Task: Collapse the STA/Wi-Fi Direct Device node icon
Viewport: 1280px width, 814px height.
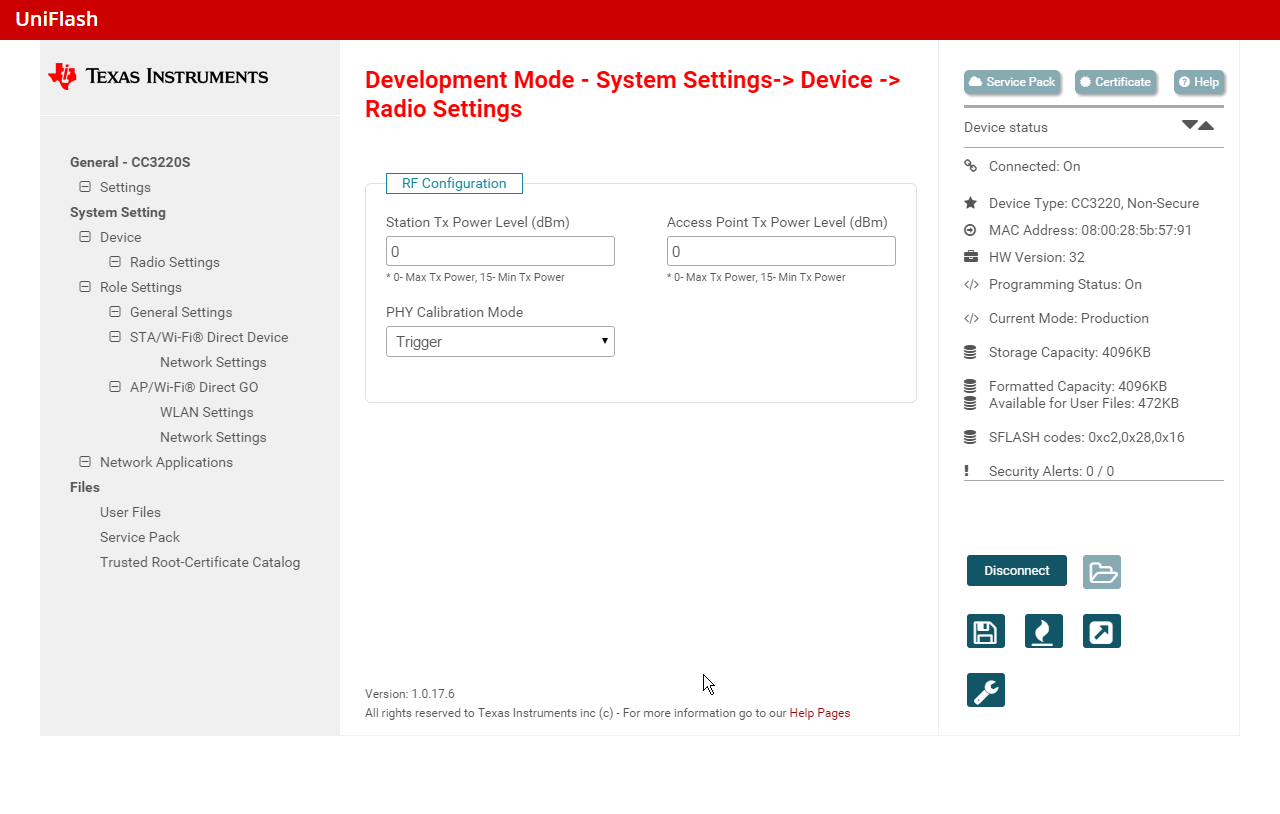Action: (x=115, y=337)
